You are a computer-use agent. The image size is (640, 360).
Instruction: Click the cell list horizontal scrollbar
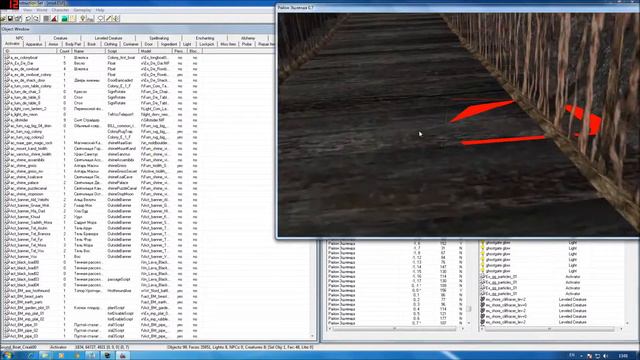click(396, 329)
